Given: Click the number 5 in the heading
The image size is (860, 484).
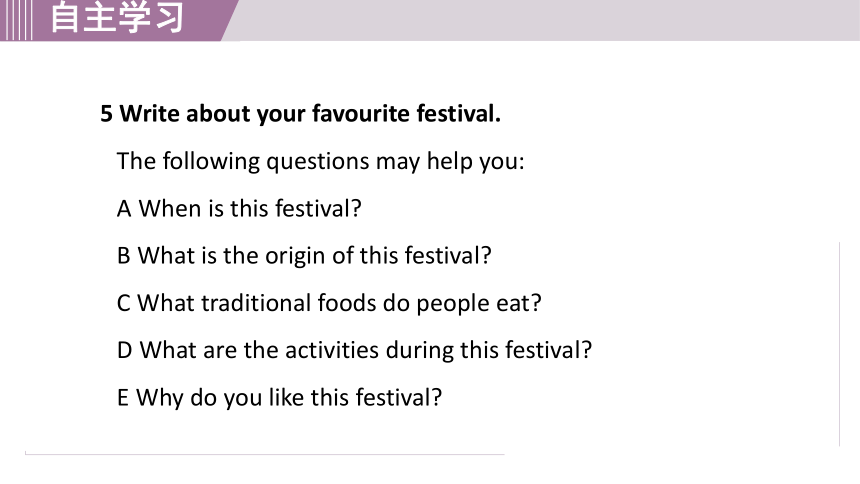Looking at the screenshot, I should pos(106,114).
